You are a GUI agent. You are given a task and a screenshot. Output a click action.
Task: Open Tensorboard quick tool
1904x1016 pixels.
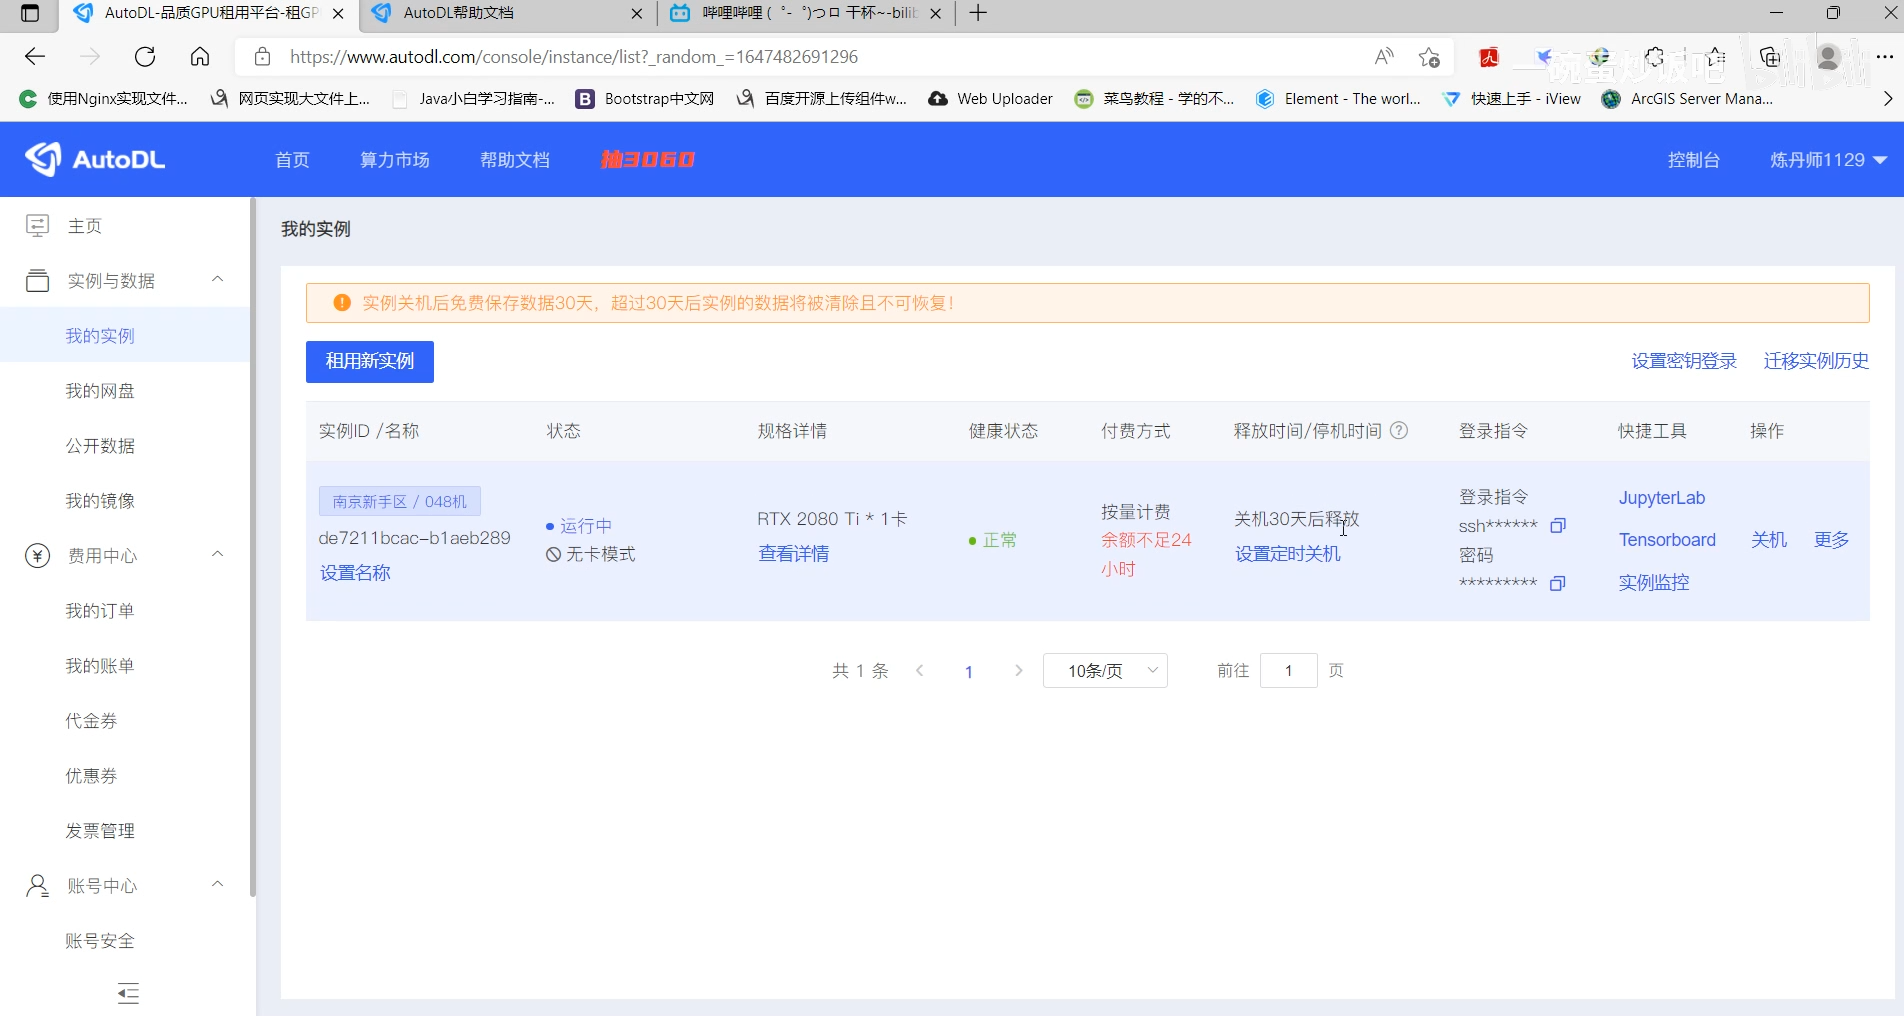pyautogui.click(x=1667, y=540)
